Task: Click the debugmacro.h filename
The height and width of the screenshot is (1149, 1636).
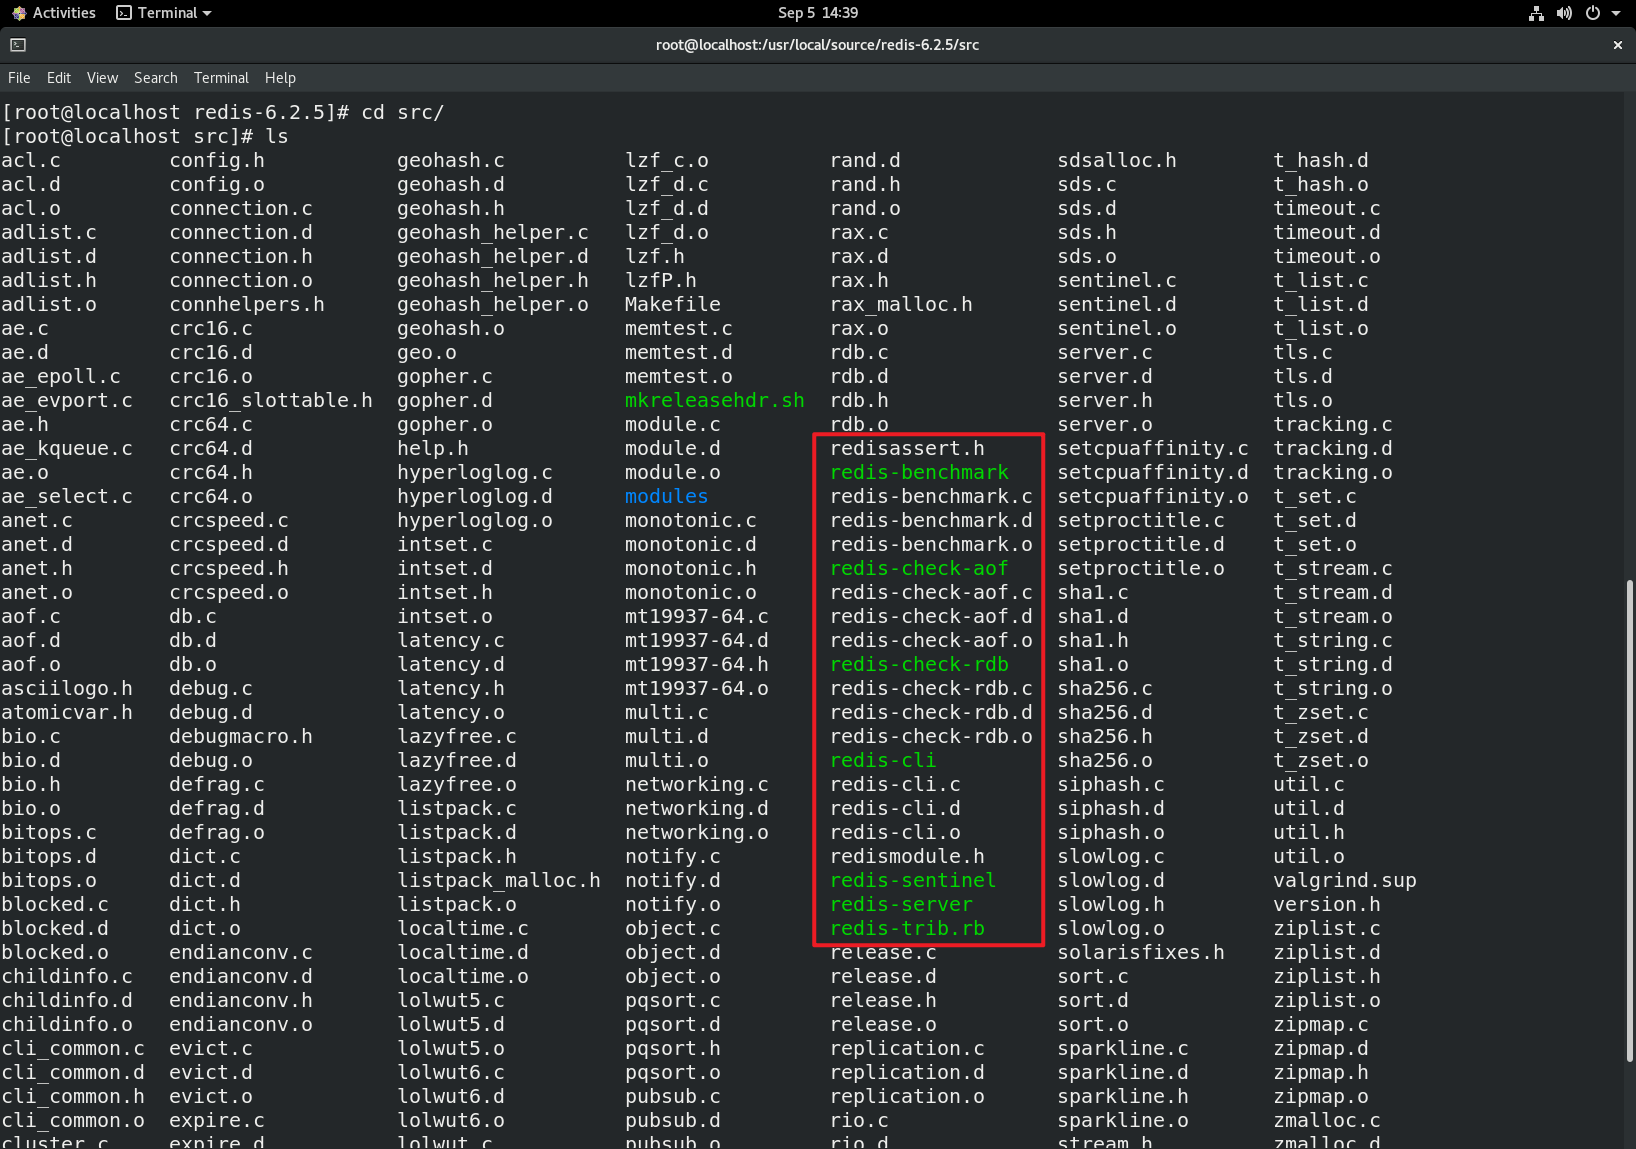Action: tap(241, 736)
